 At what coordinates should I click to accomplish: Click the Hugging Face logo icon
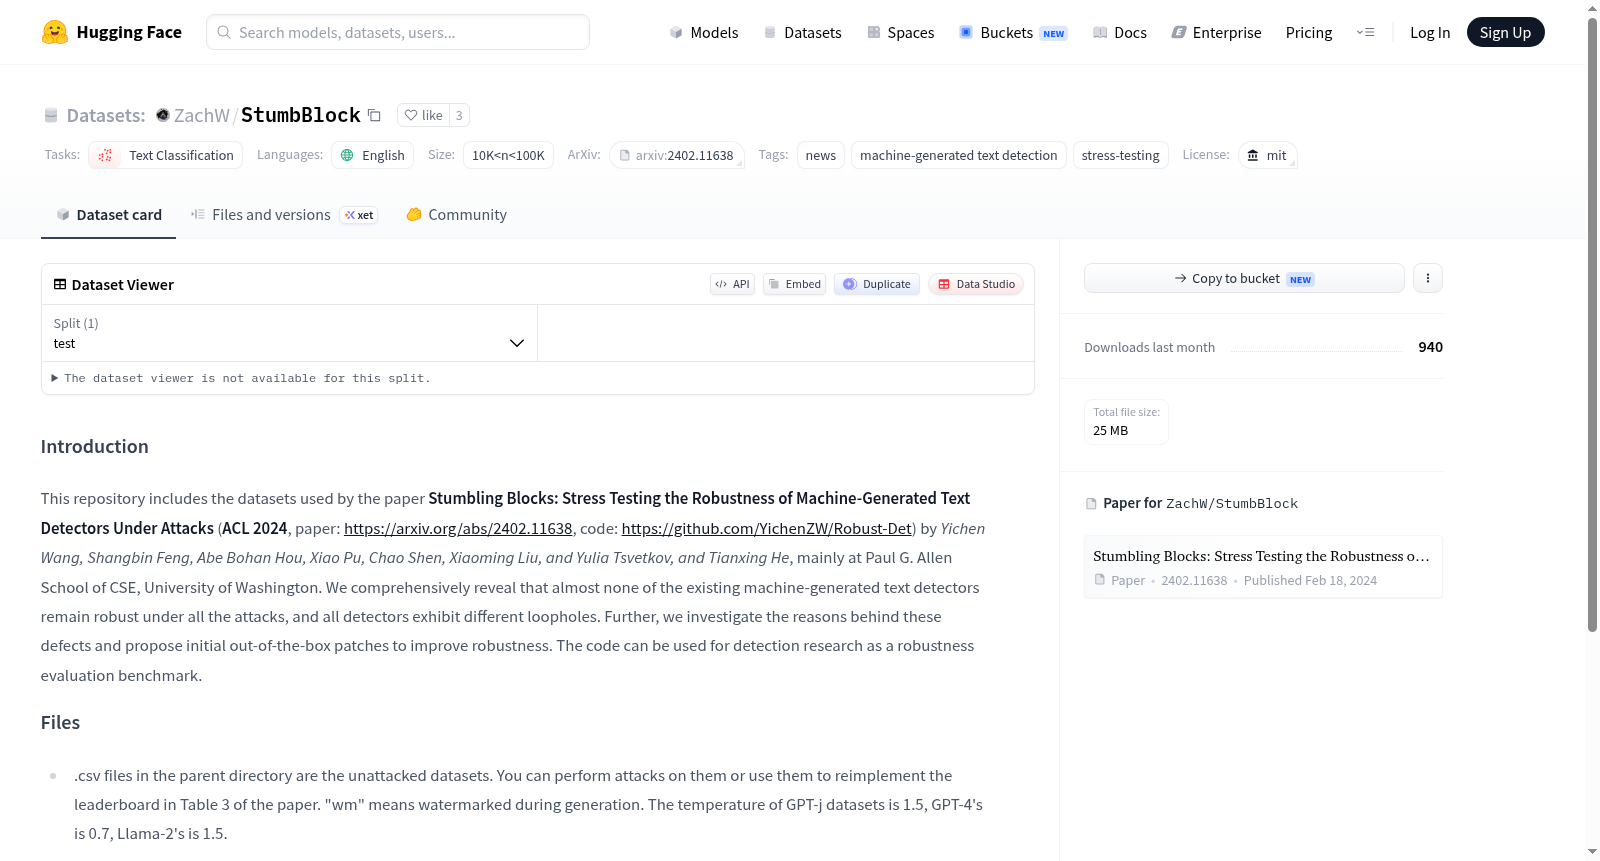click(55, 32)
